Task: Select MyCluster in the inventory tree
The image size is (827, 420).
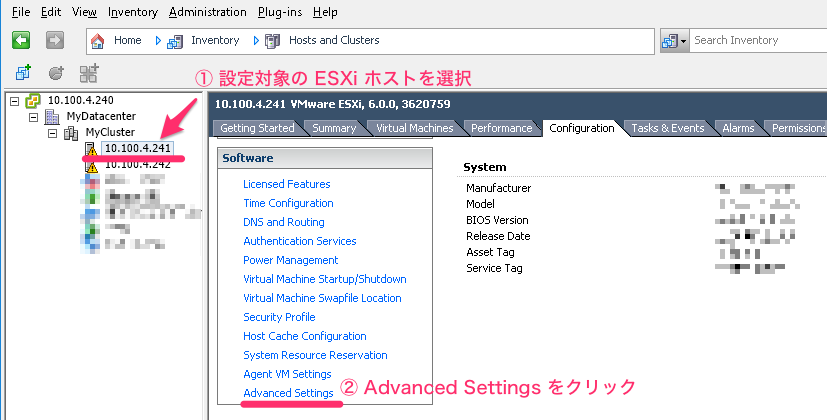Action: [x=110, y=132]
